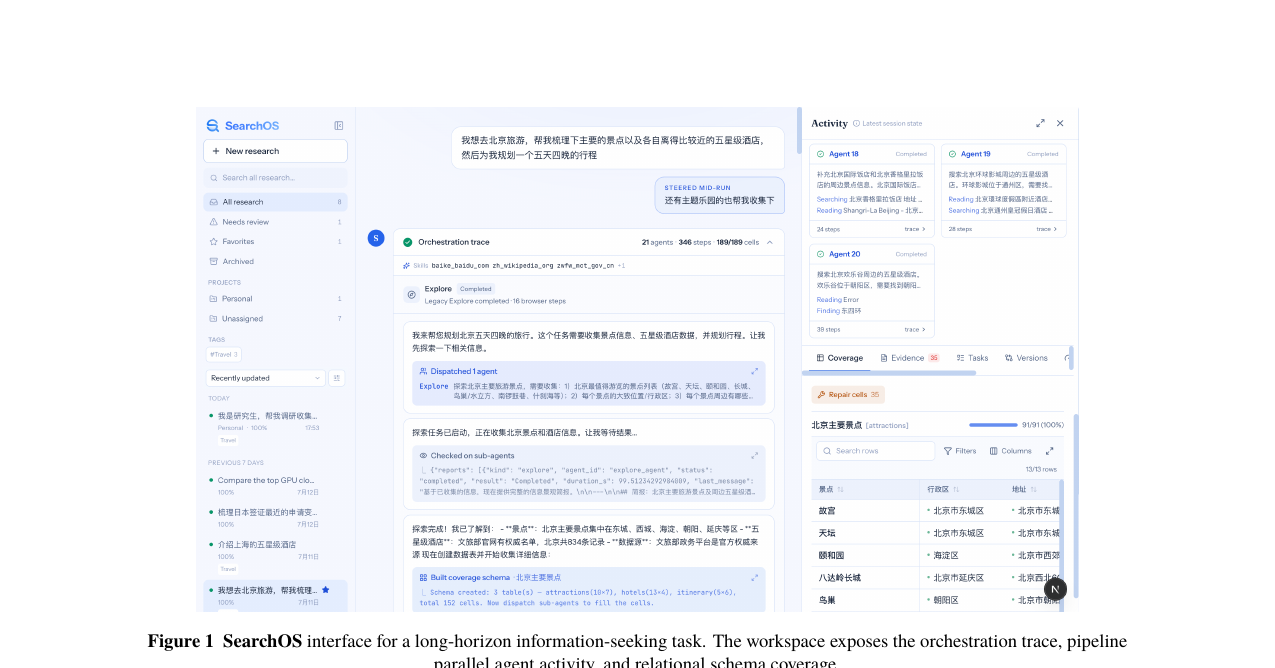This screenshot has width=1275, height=668.
Task: Click the black N floating badge
Action: (1055, 589)
